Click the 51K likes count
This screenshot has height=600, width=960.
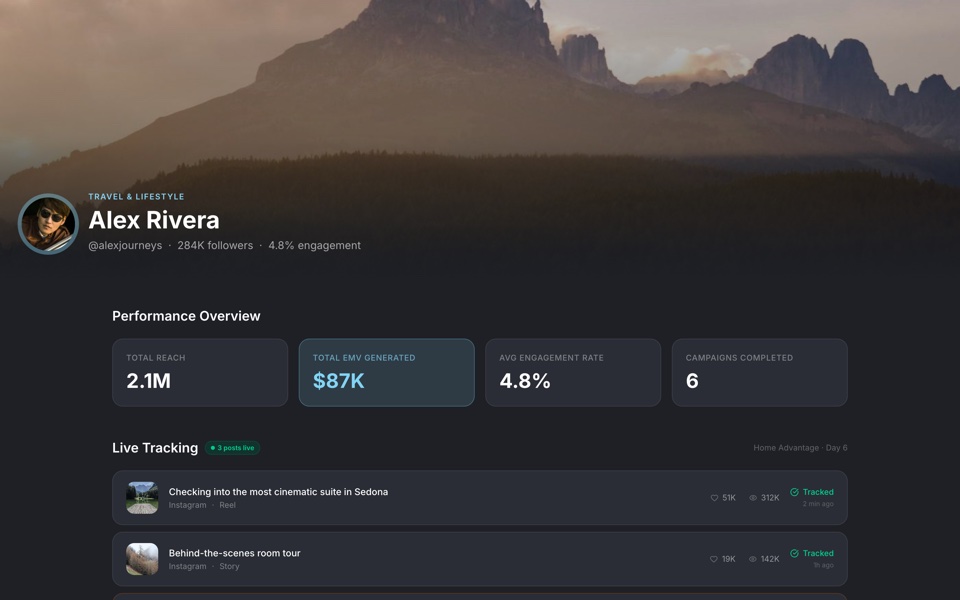(729, 498)
